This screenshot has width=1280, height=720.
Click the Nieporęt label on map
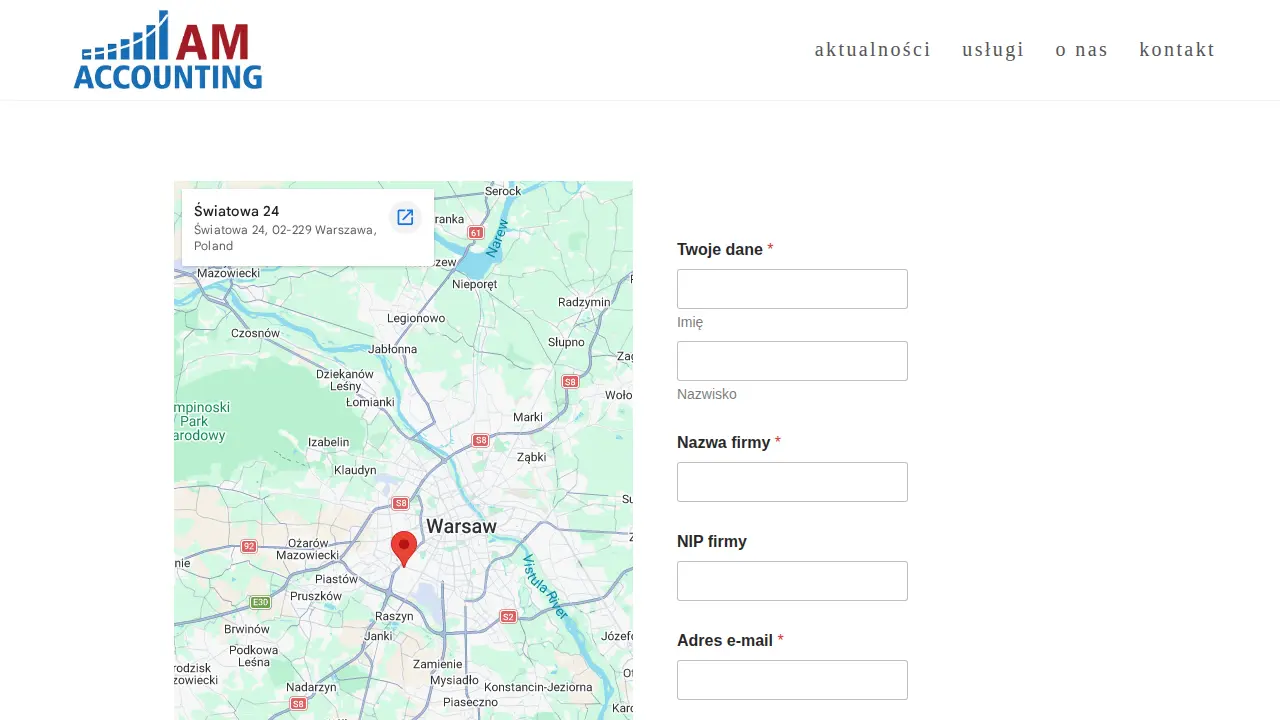point(475,284)
